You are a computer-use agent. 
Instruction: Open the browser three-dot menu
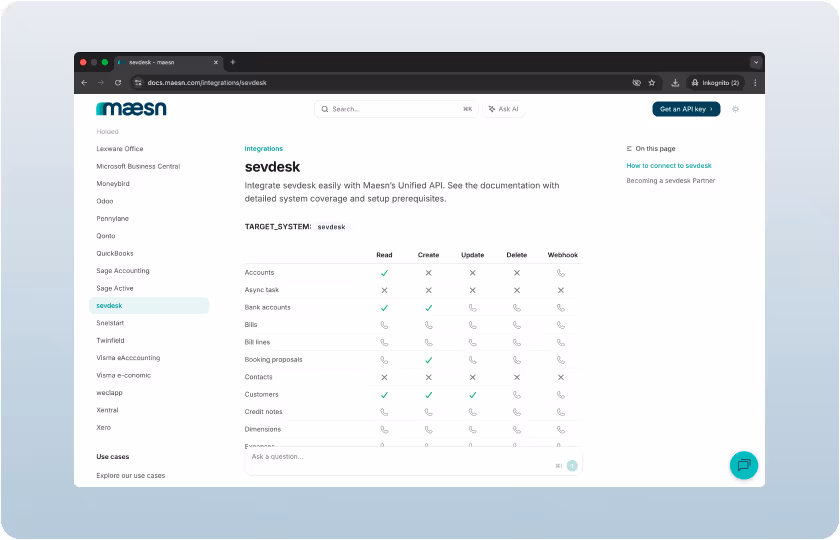pyautogui.click(x=755, y=82)
